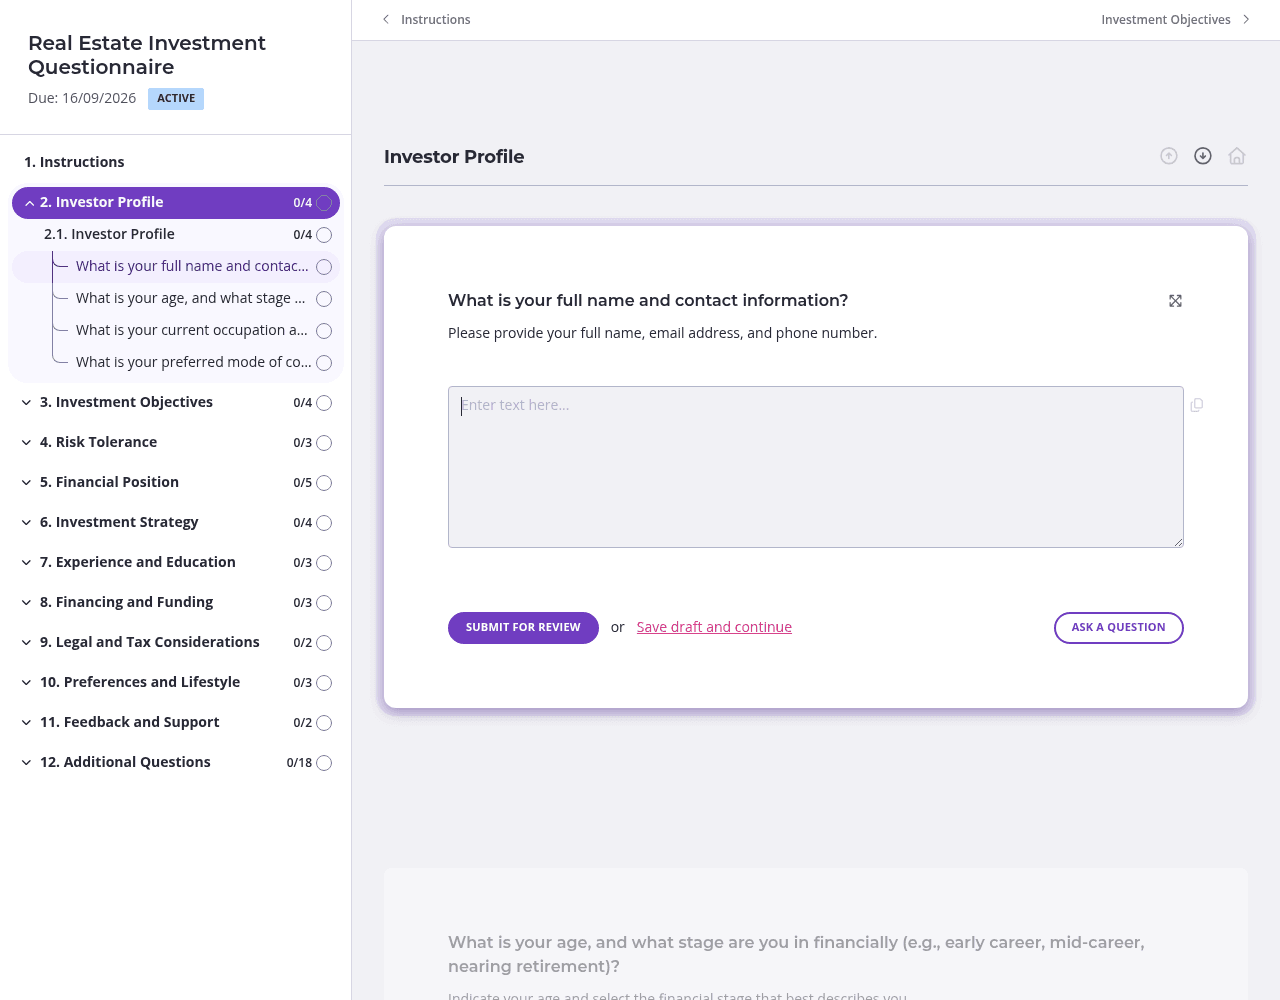This screenshot has height=1000, width=1280.
Task: Click the Ask a Question button
Action: click(1119, 628)
